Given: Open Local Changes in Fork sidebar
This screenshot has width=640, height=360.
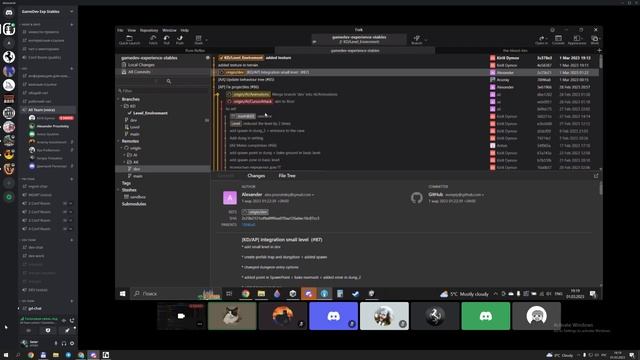Looking at the screenshot, I should [x=141, y=65].
